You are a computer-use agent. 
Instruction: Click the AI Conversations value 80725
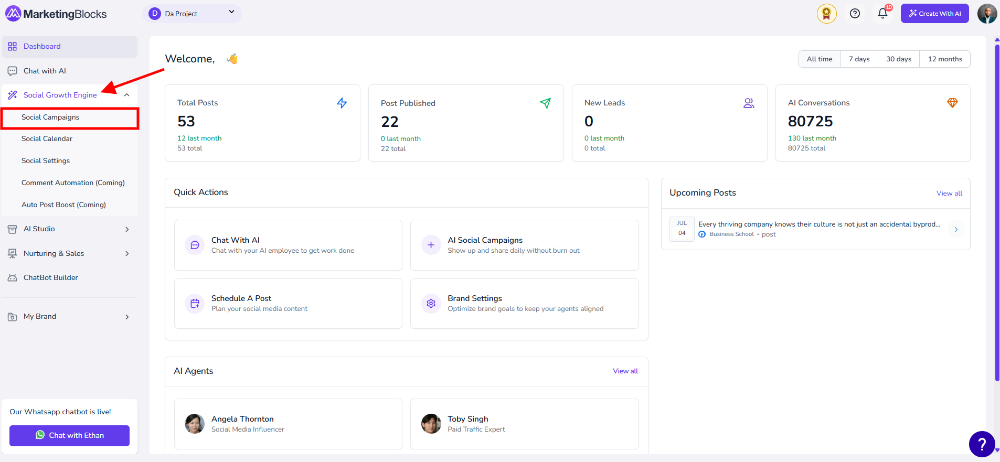pyautogui.click(x=811, y=121)
